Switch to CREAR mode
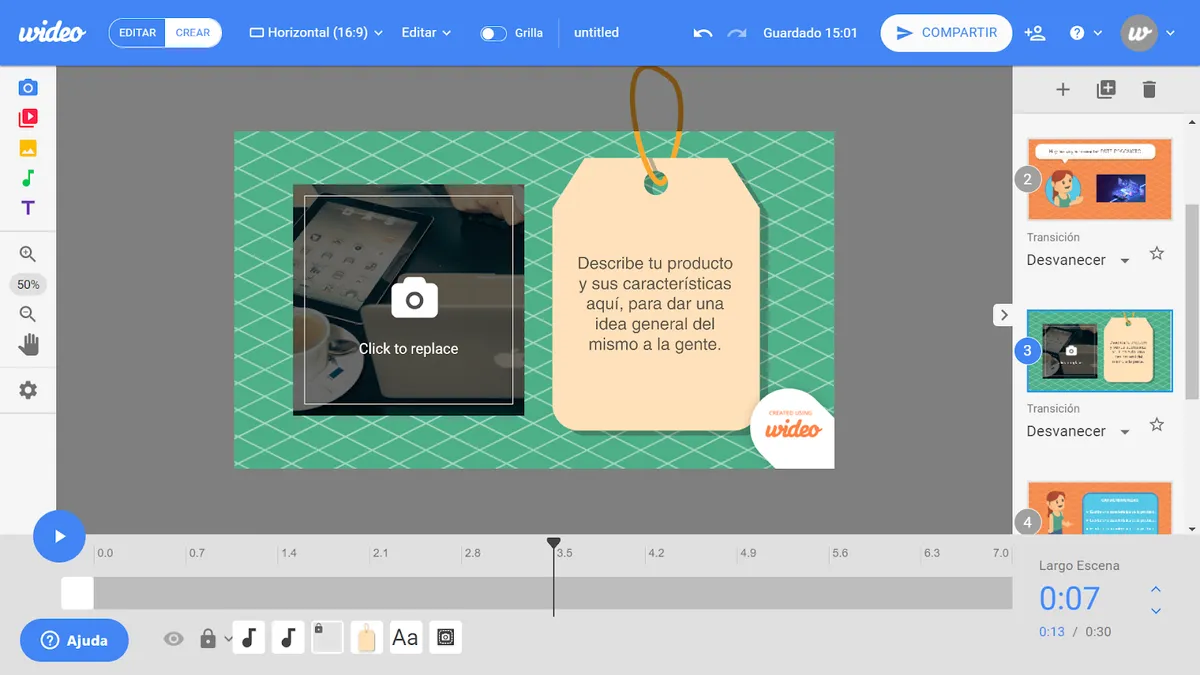Image resolution: width=1200 pixels, height=675 pixels. click(193, 33)
